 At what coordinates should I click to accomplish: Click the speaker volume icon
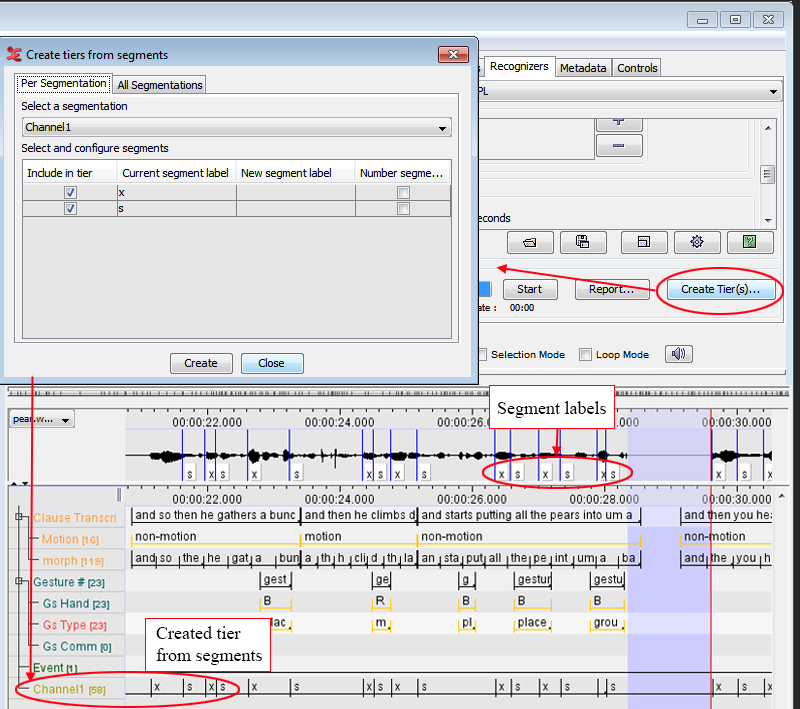680,354
